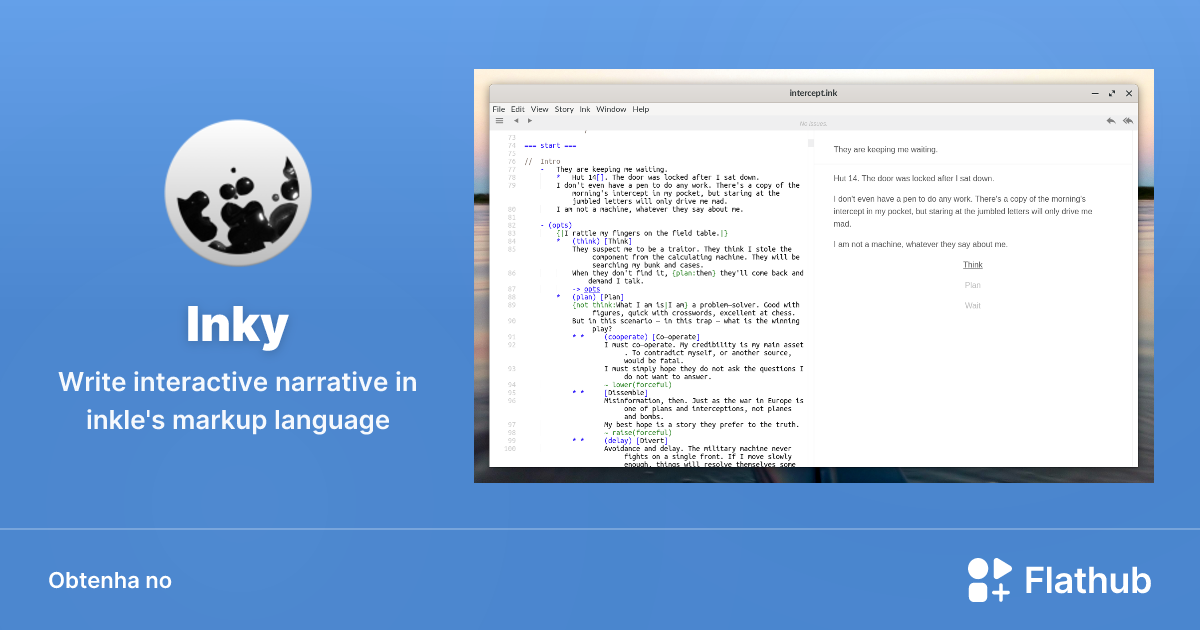Open the sidebar hamburger menu

[499, 120]
